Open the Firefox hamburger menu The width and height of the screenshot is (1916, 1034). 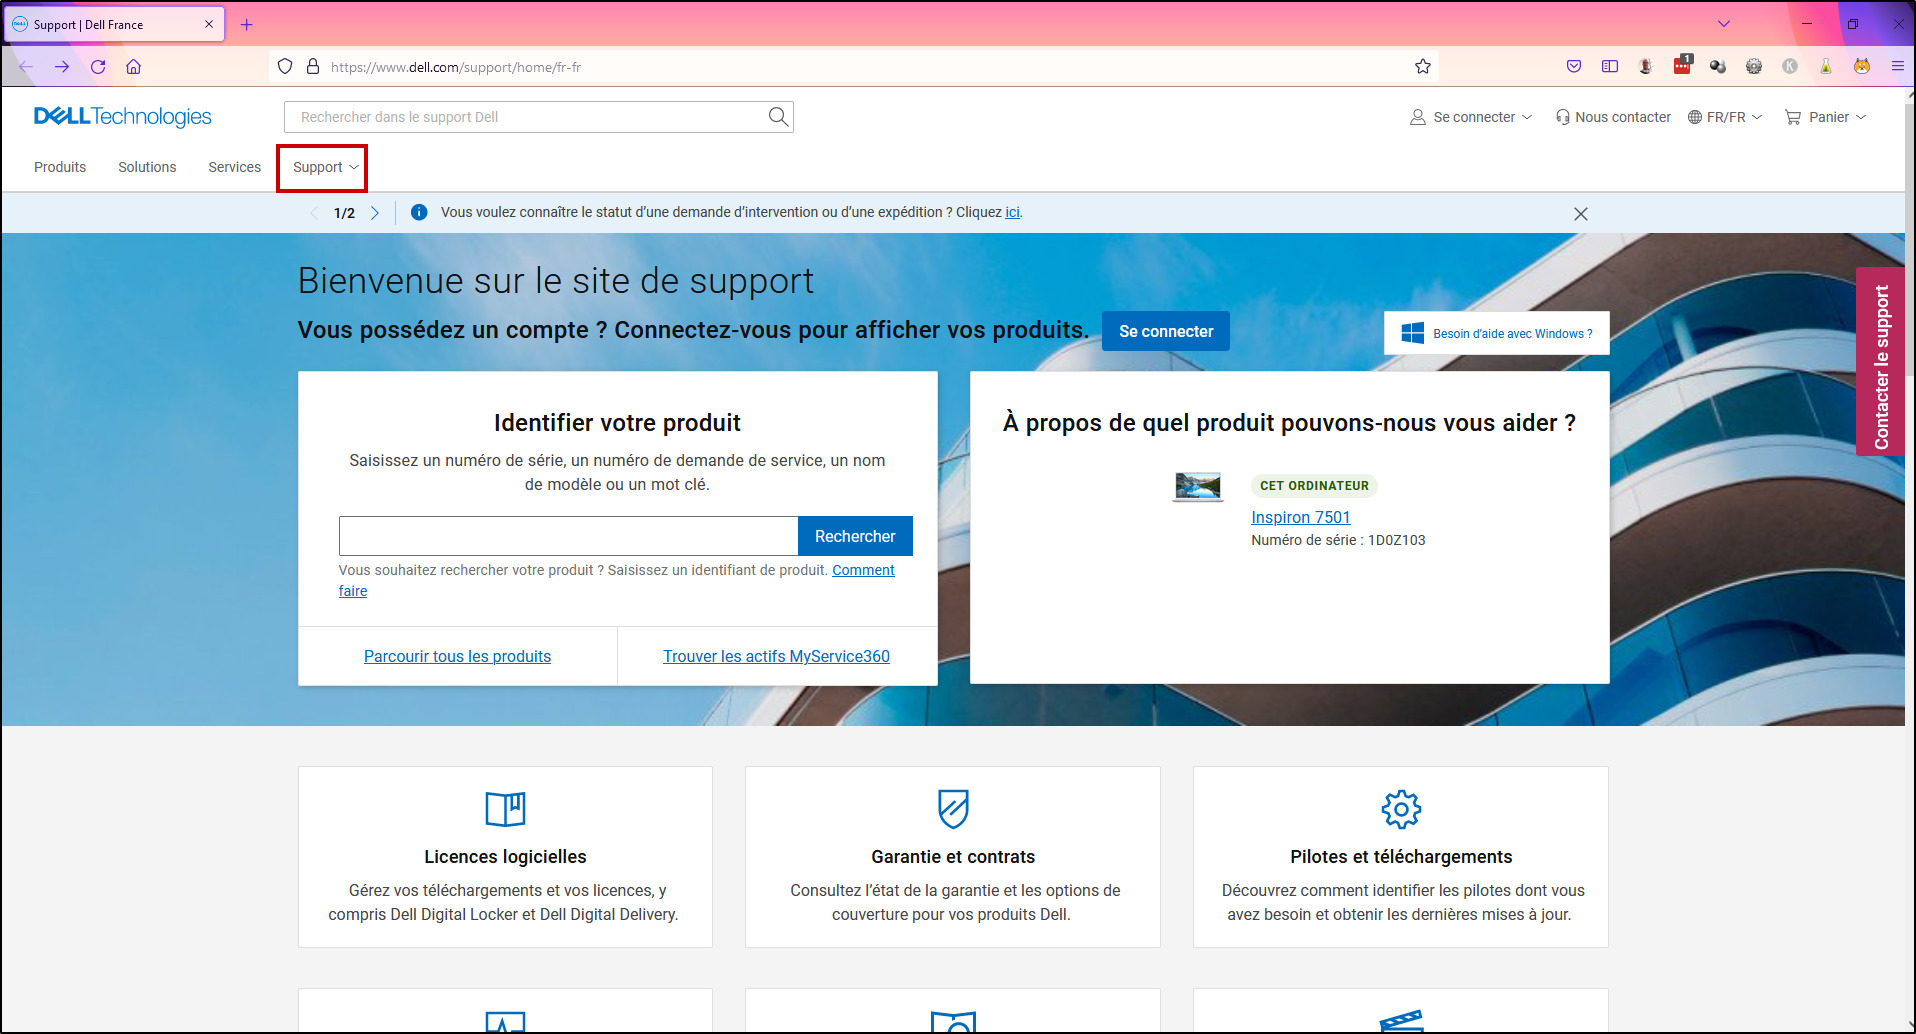point(1897,67)
